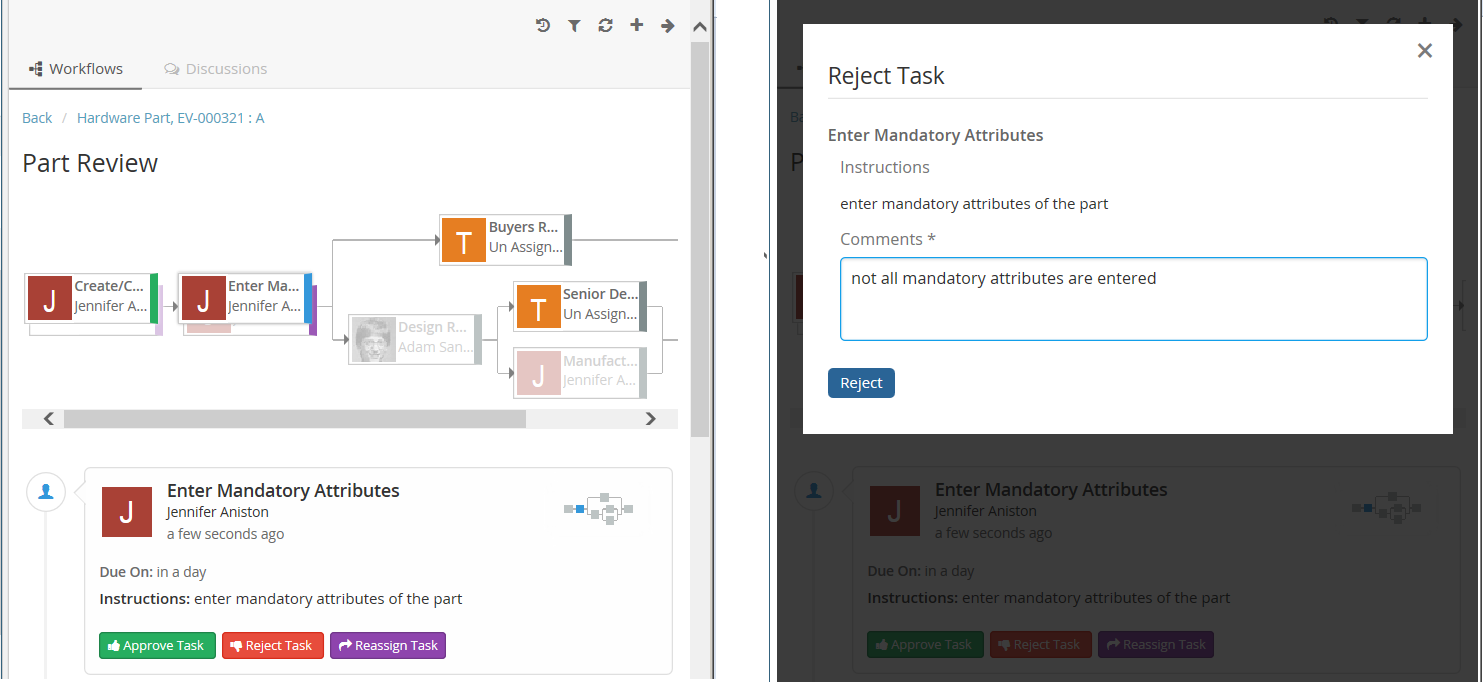
Task: Switch to the Discussions tab
Action: (x=216, y=69)
